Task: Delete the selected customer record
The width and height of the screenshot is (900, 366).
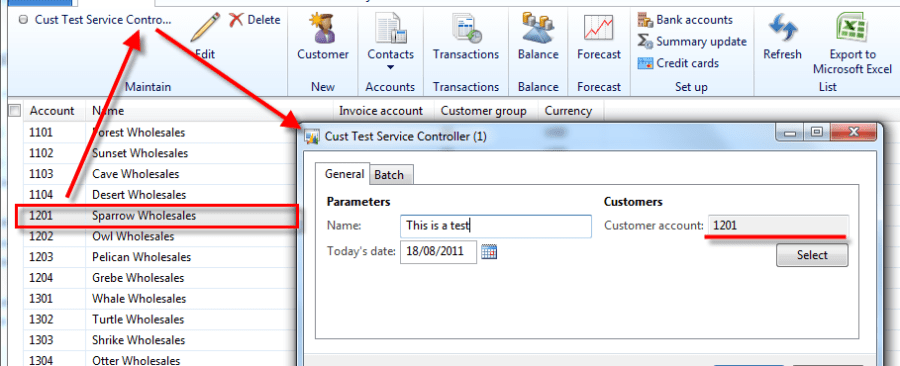Action: (254, 20)
